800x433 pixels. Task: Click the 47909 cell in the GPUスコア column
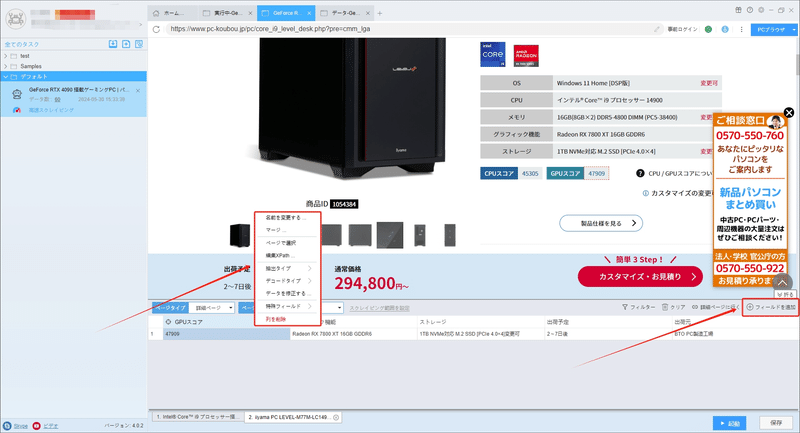[226, 334]
